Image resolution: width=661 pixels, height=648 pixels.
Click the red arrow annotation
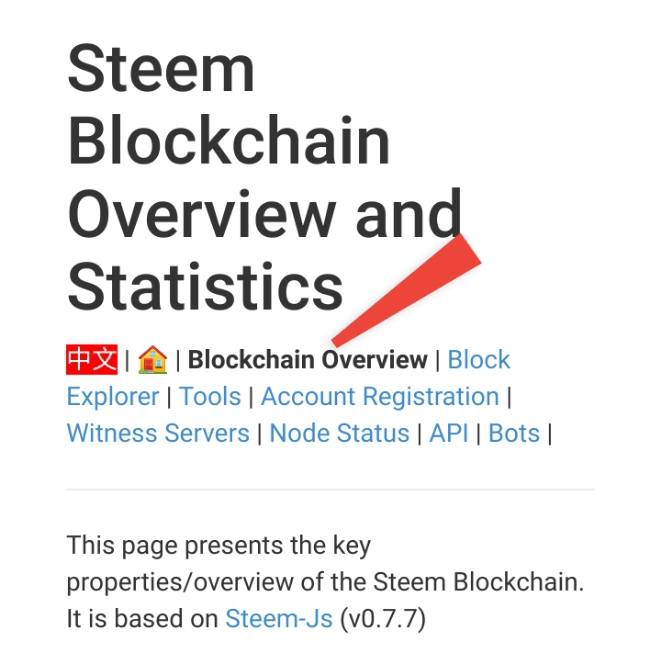(x=406, y=290)
